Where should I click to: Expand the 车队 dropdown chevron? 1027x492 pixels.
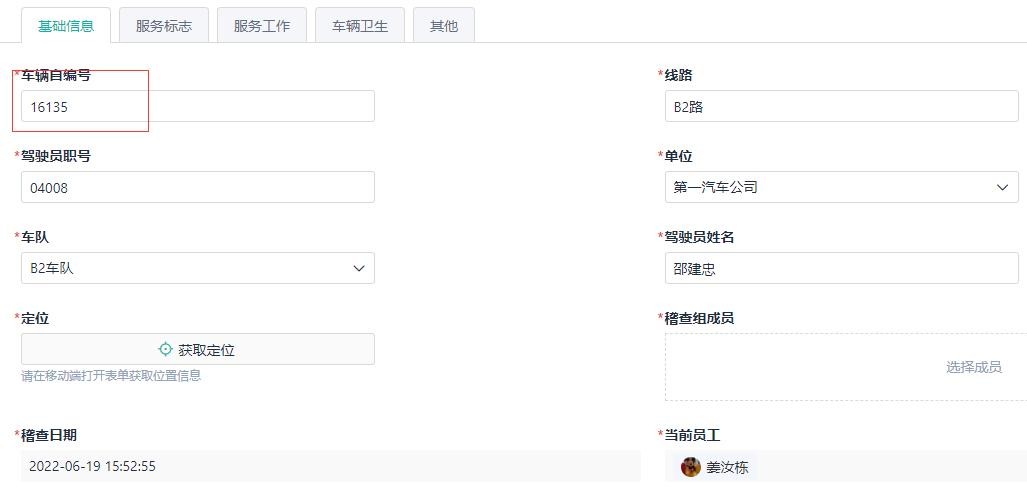359,269
